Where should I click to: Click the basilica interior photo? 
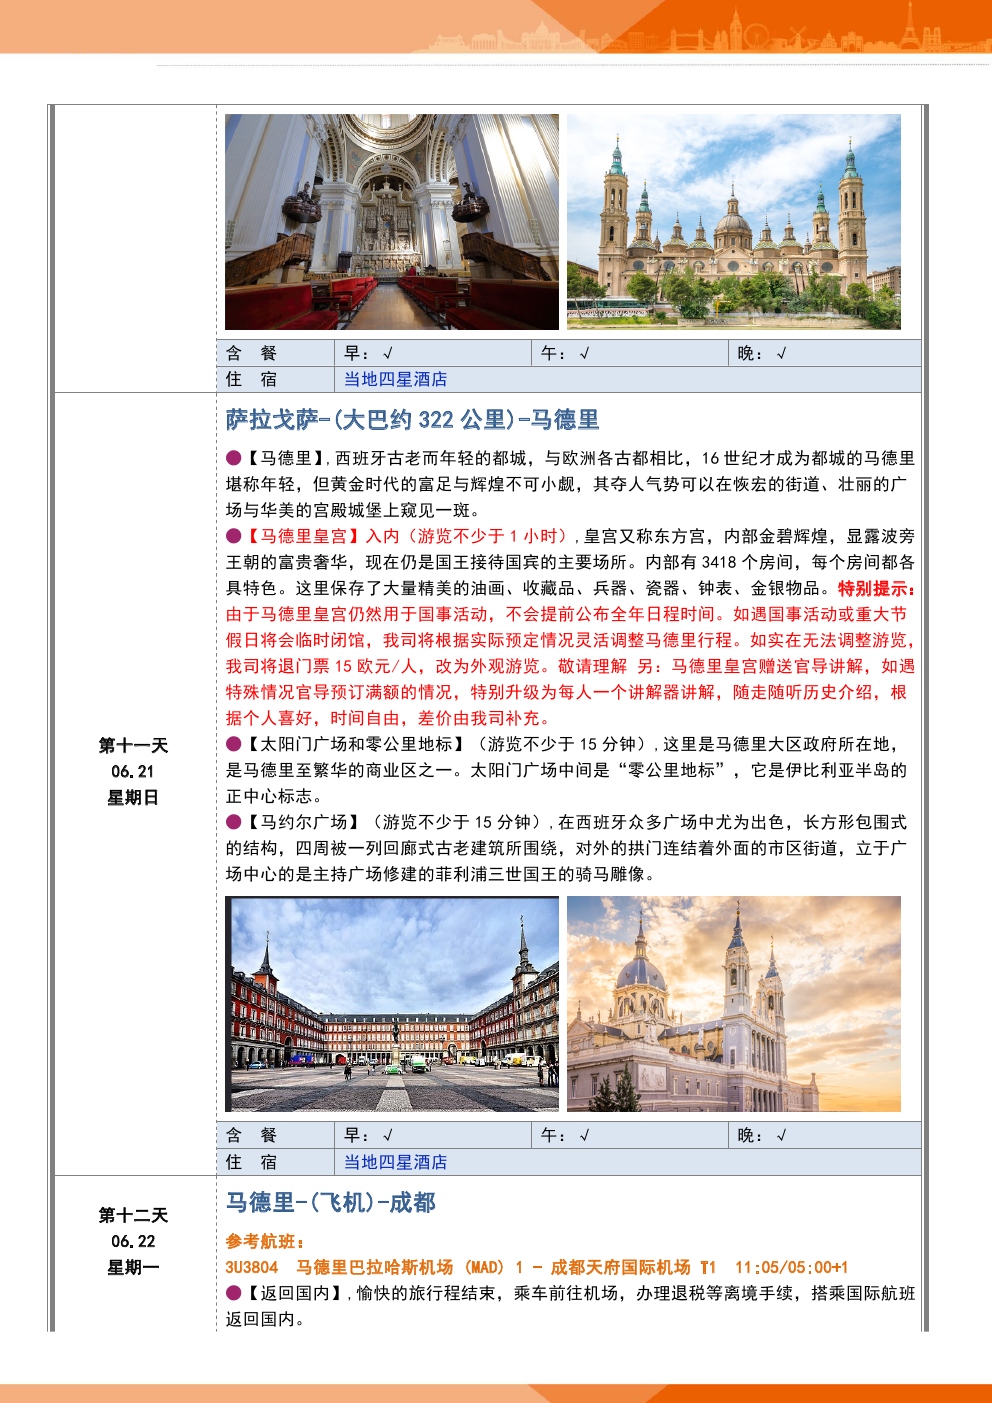[391, 222]
